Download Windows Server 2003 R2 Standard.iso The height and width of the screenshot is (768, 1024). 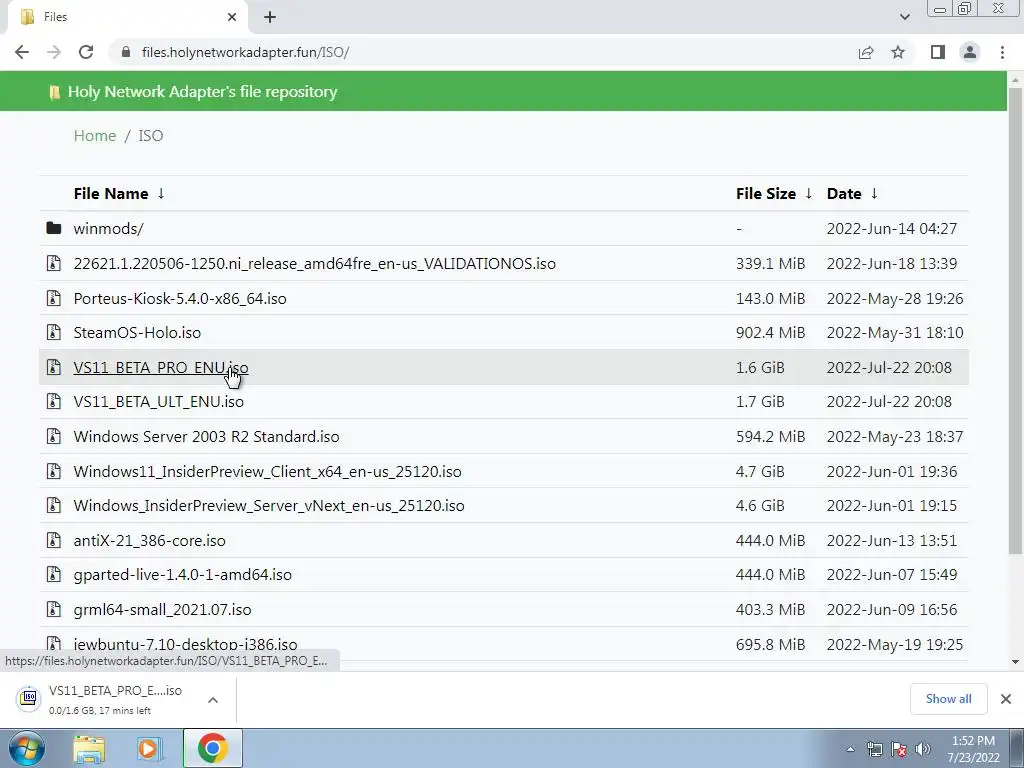(206, 436)
